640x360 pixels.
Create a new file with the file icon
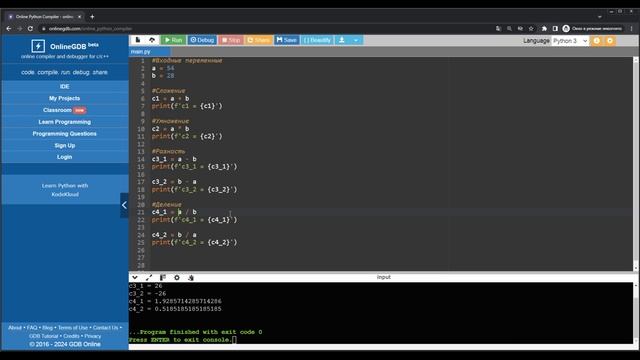point(138,40)
